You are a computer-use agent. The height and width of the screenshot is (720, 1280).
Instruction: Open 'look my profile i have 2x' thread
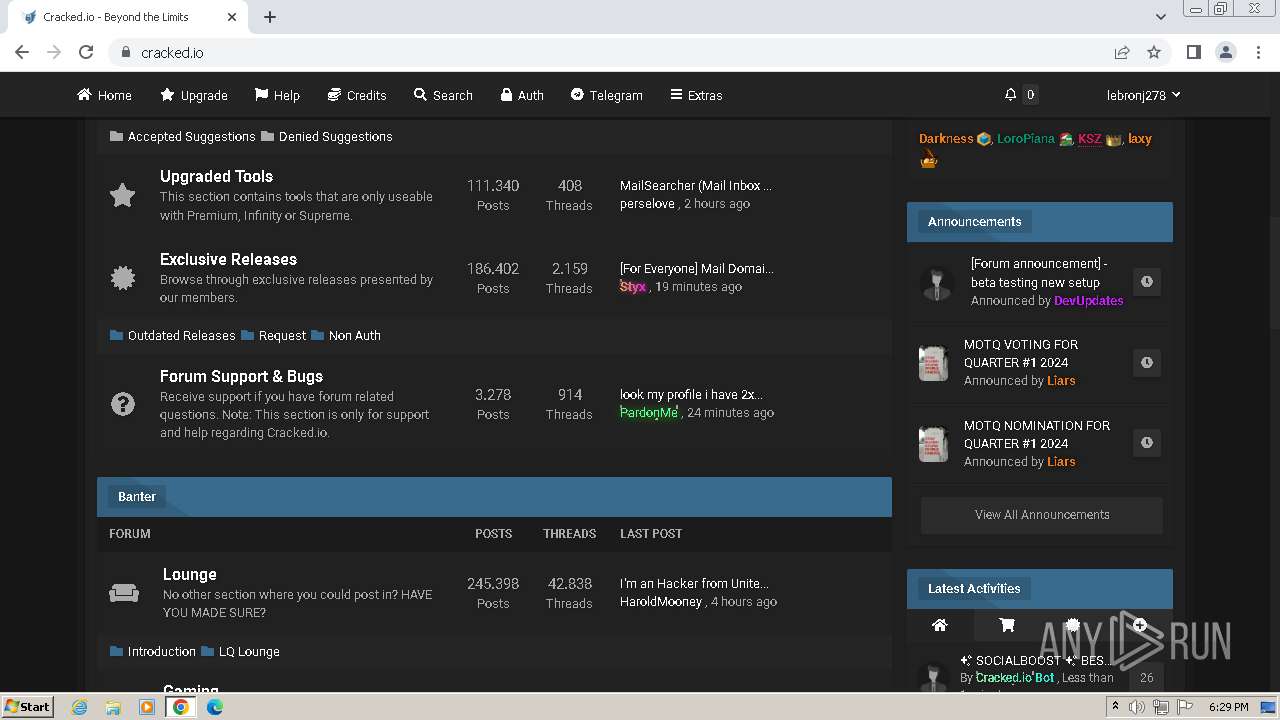tap(691, 394)
